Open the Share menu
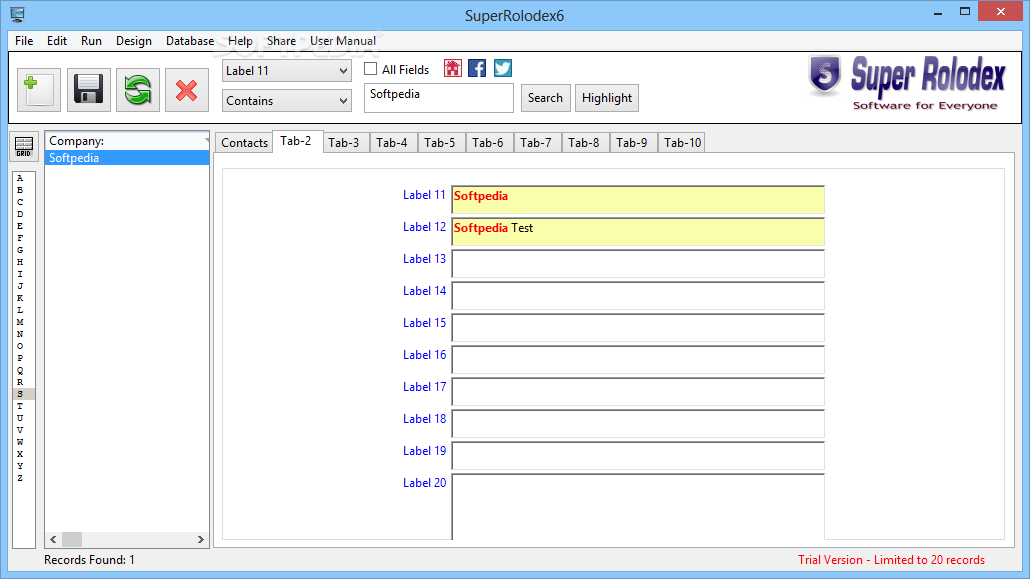 (x=281, y=41)
